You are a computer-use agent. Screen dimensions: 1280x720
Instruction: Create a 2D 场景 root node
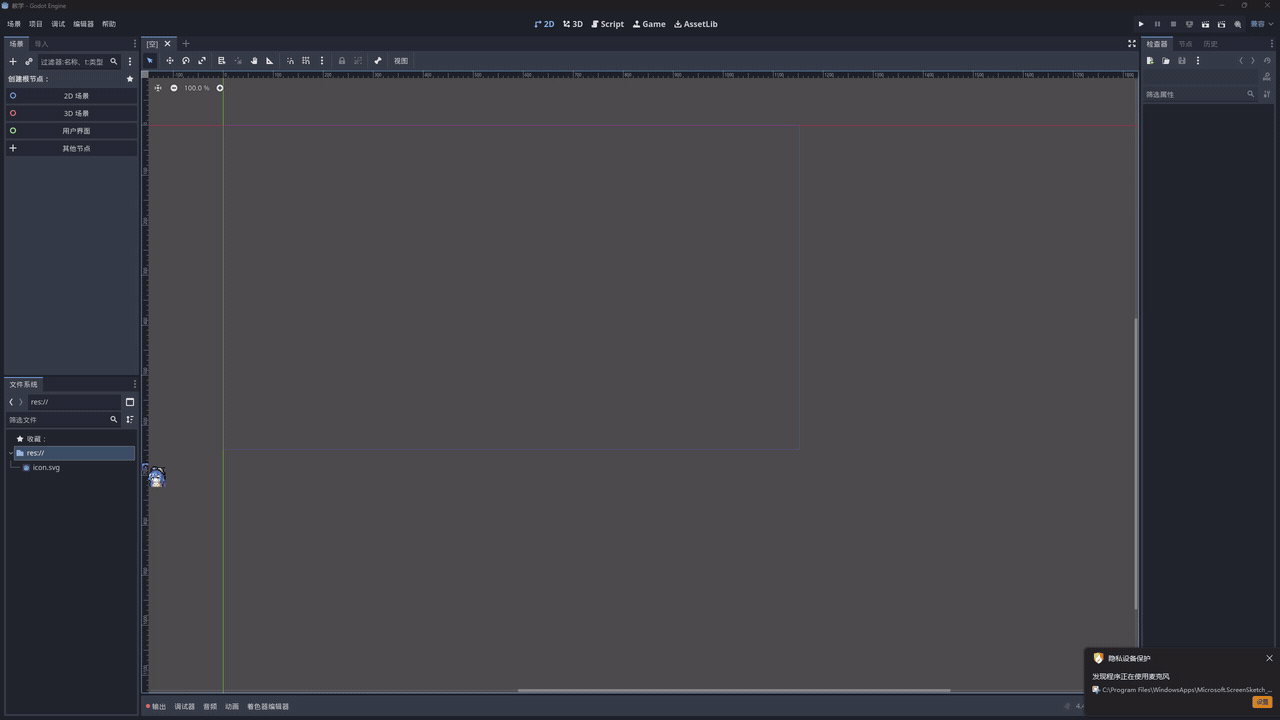(x=76, y=96)
